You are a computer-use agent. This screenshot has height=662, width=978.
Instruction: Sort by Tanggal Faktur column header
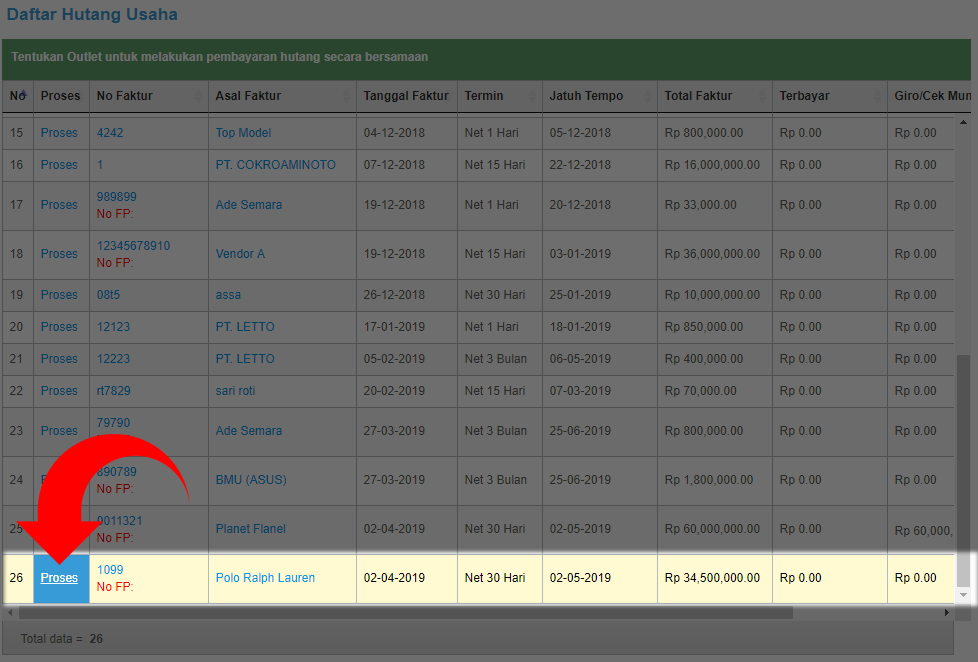[407, 95]
